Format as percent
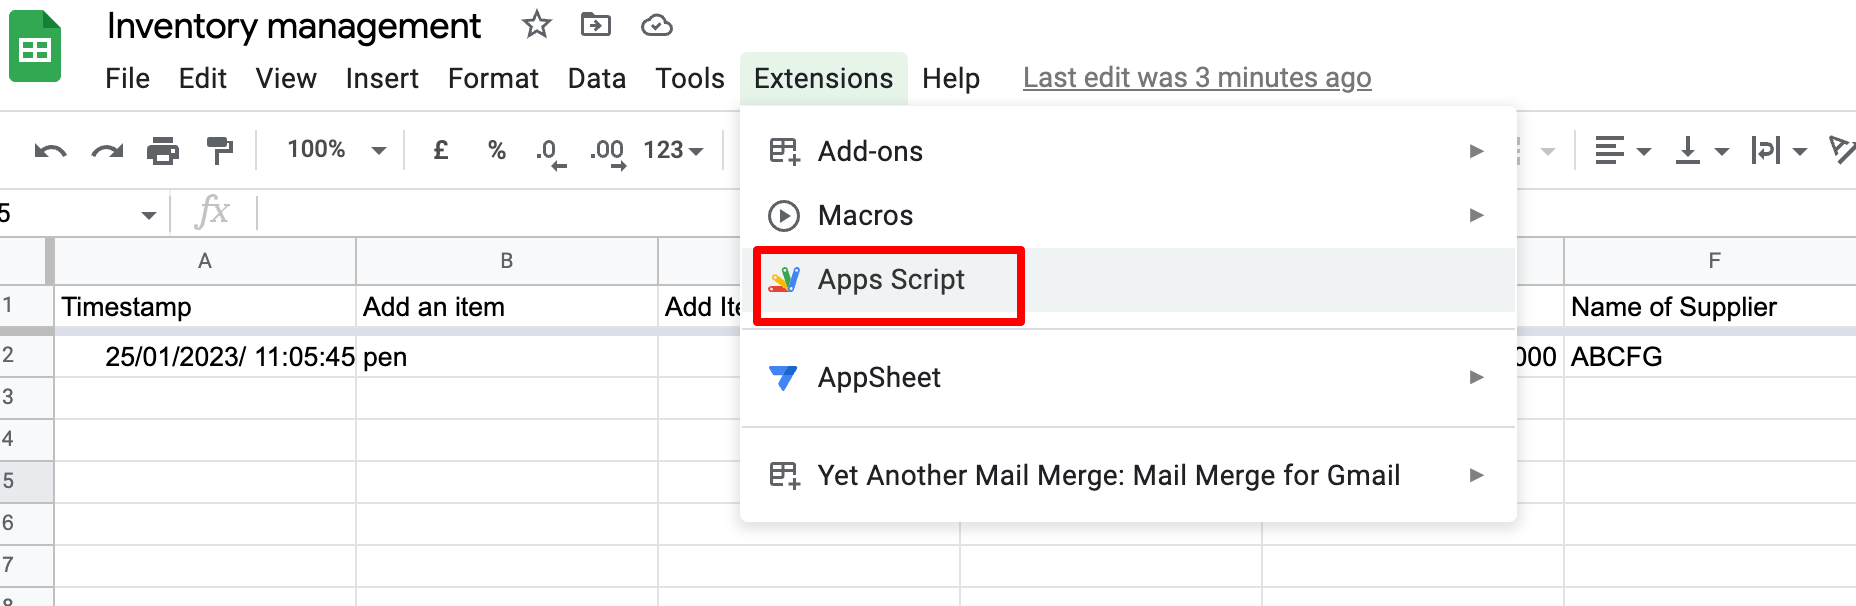This screenshot has width=1856, height=606. [x=497, y=150]
